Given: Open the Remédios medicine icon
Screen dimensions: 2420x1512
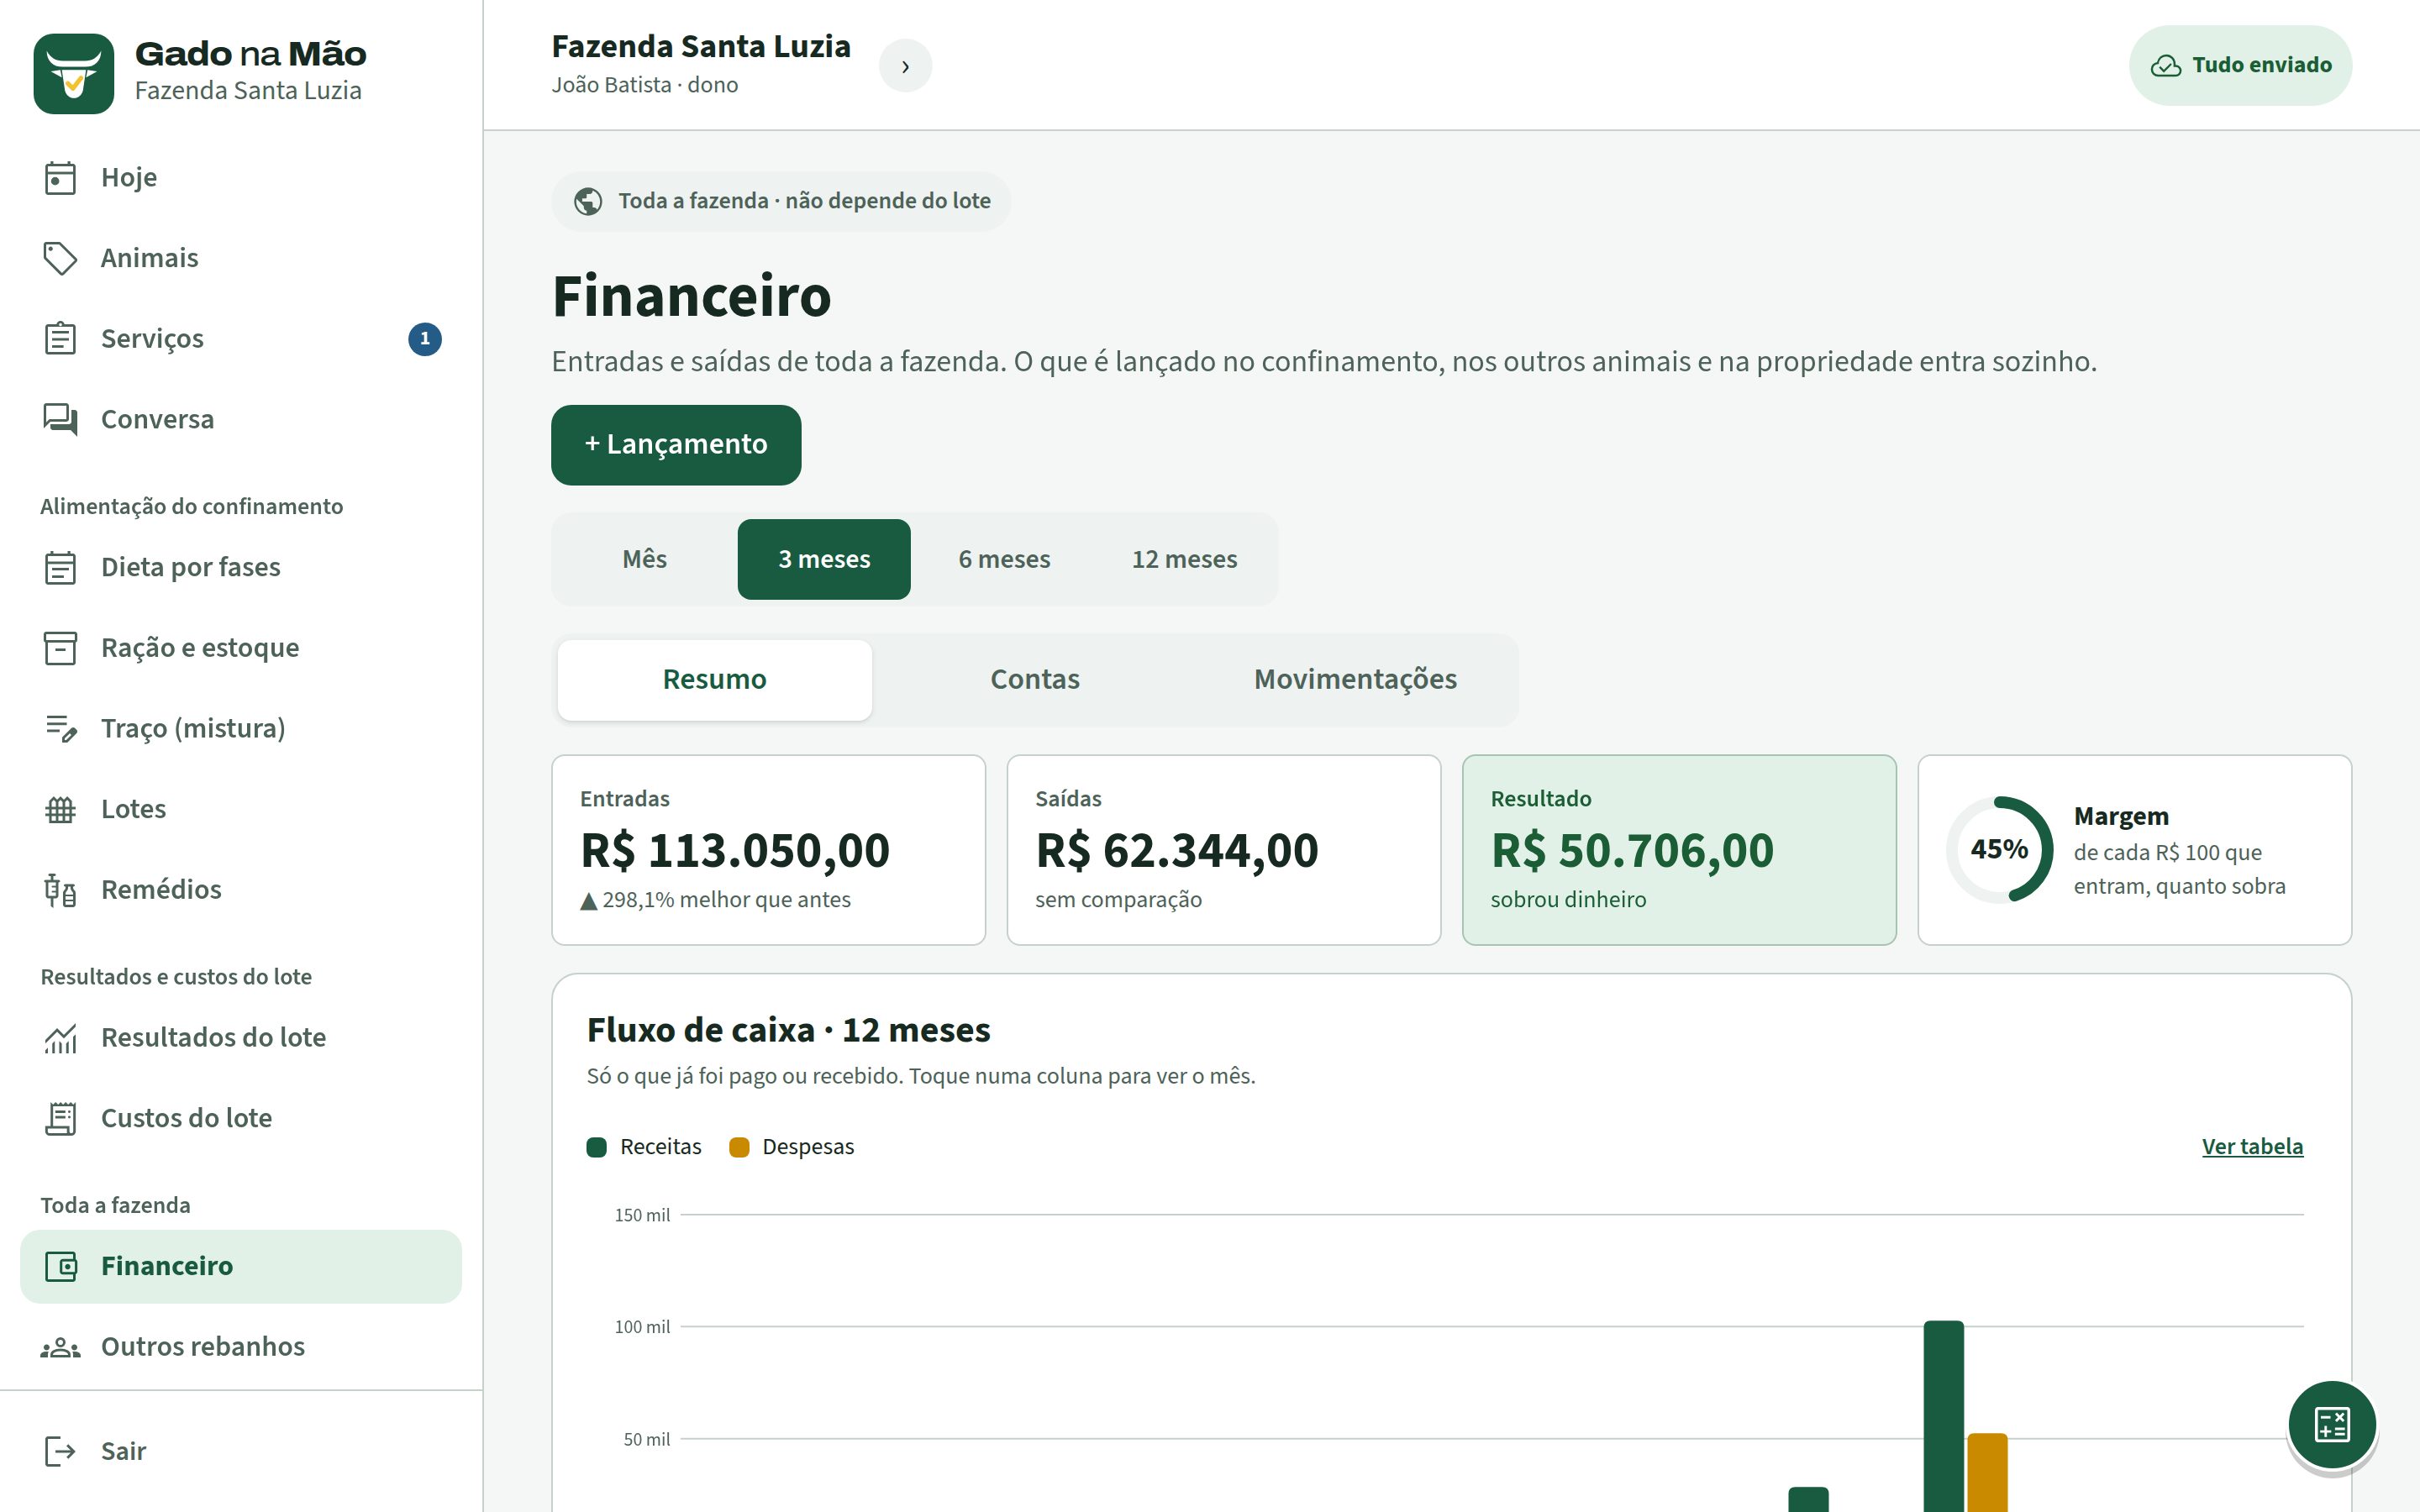Looking at the screenshot, I should point(60,890).
